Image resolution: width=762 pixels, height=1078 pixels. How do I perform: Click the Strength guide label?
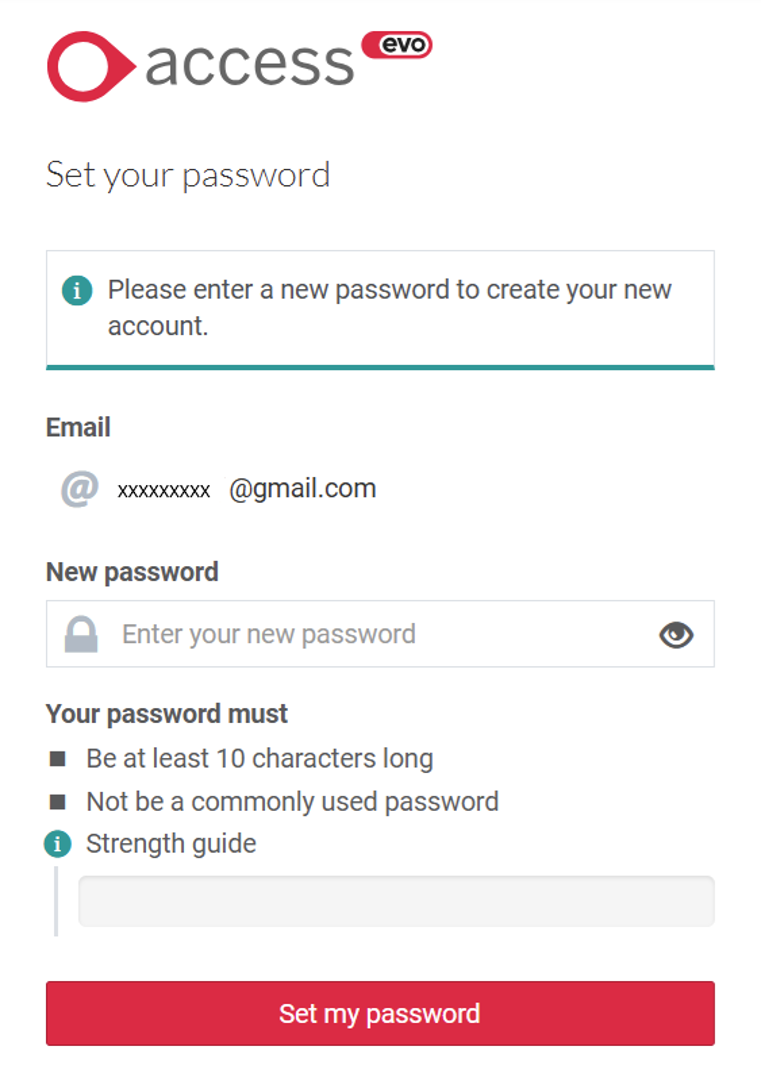(171, 844)
